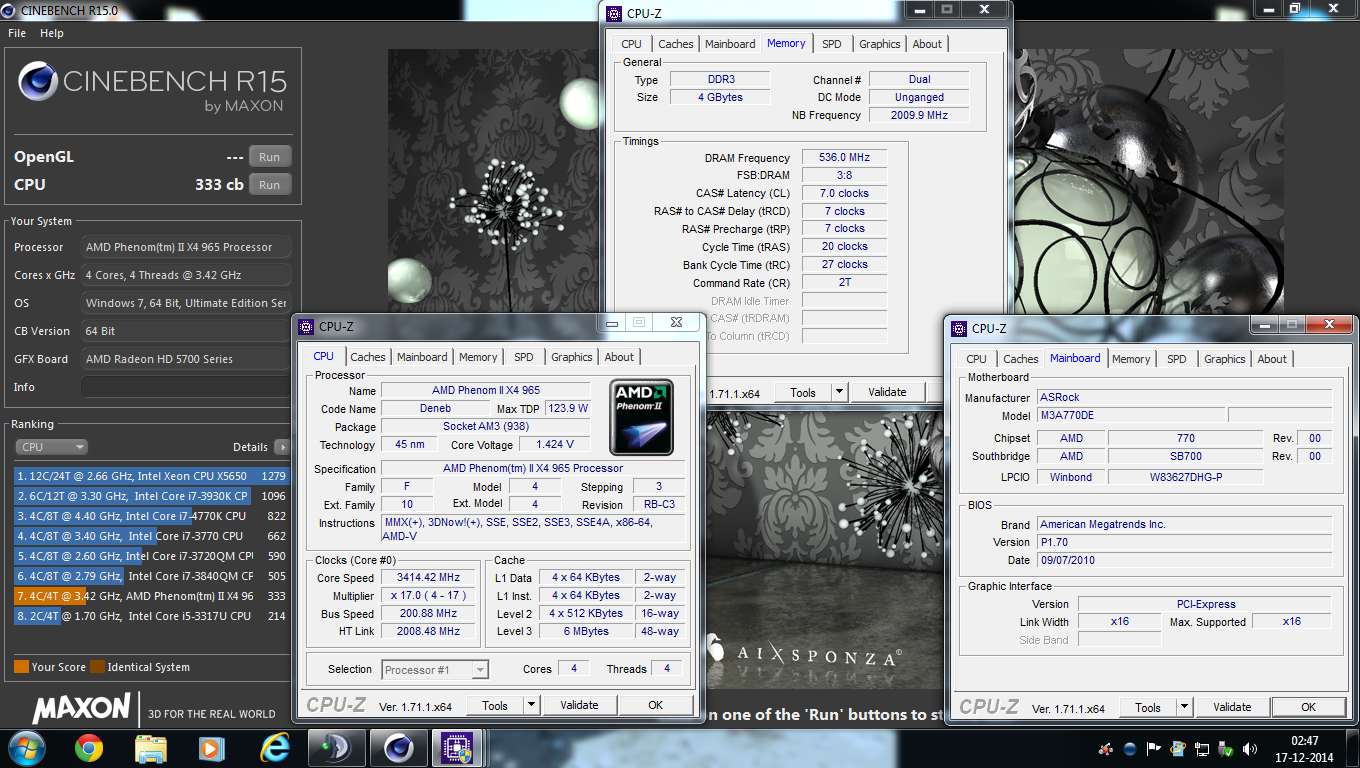Image resolution: width=1360 pixels, height=768 pixels.
Task: Click OK in CPU-Z CPU window
Action: click(655, 705)
